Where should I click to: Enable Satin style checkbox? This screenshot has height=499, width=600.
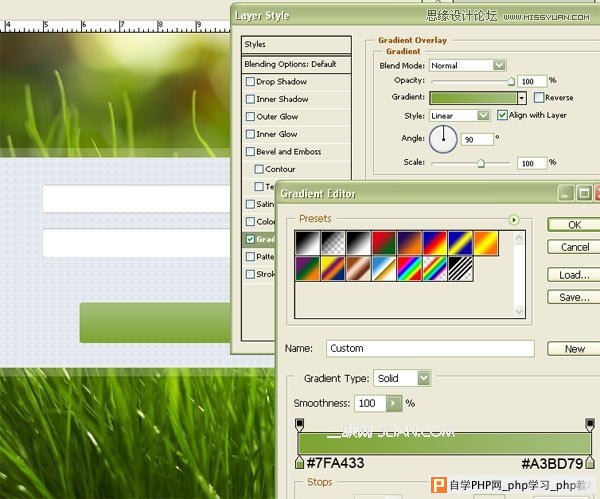coord(250,204)
